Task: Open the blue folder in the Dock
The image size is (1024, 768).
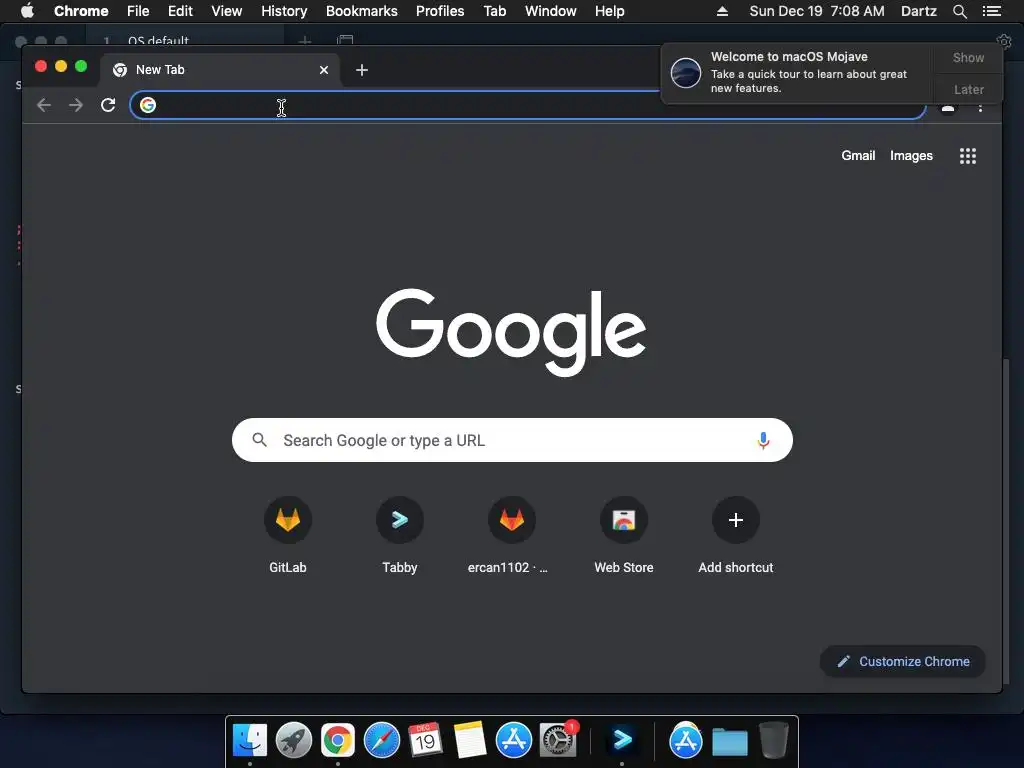Action: (x=729, y=742)
